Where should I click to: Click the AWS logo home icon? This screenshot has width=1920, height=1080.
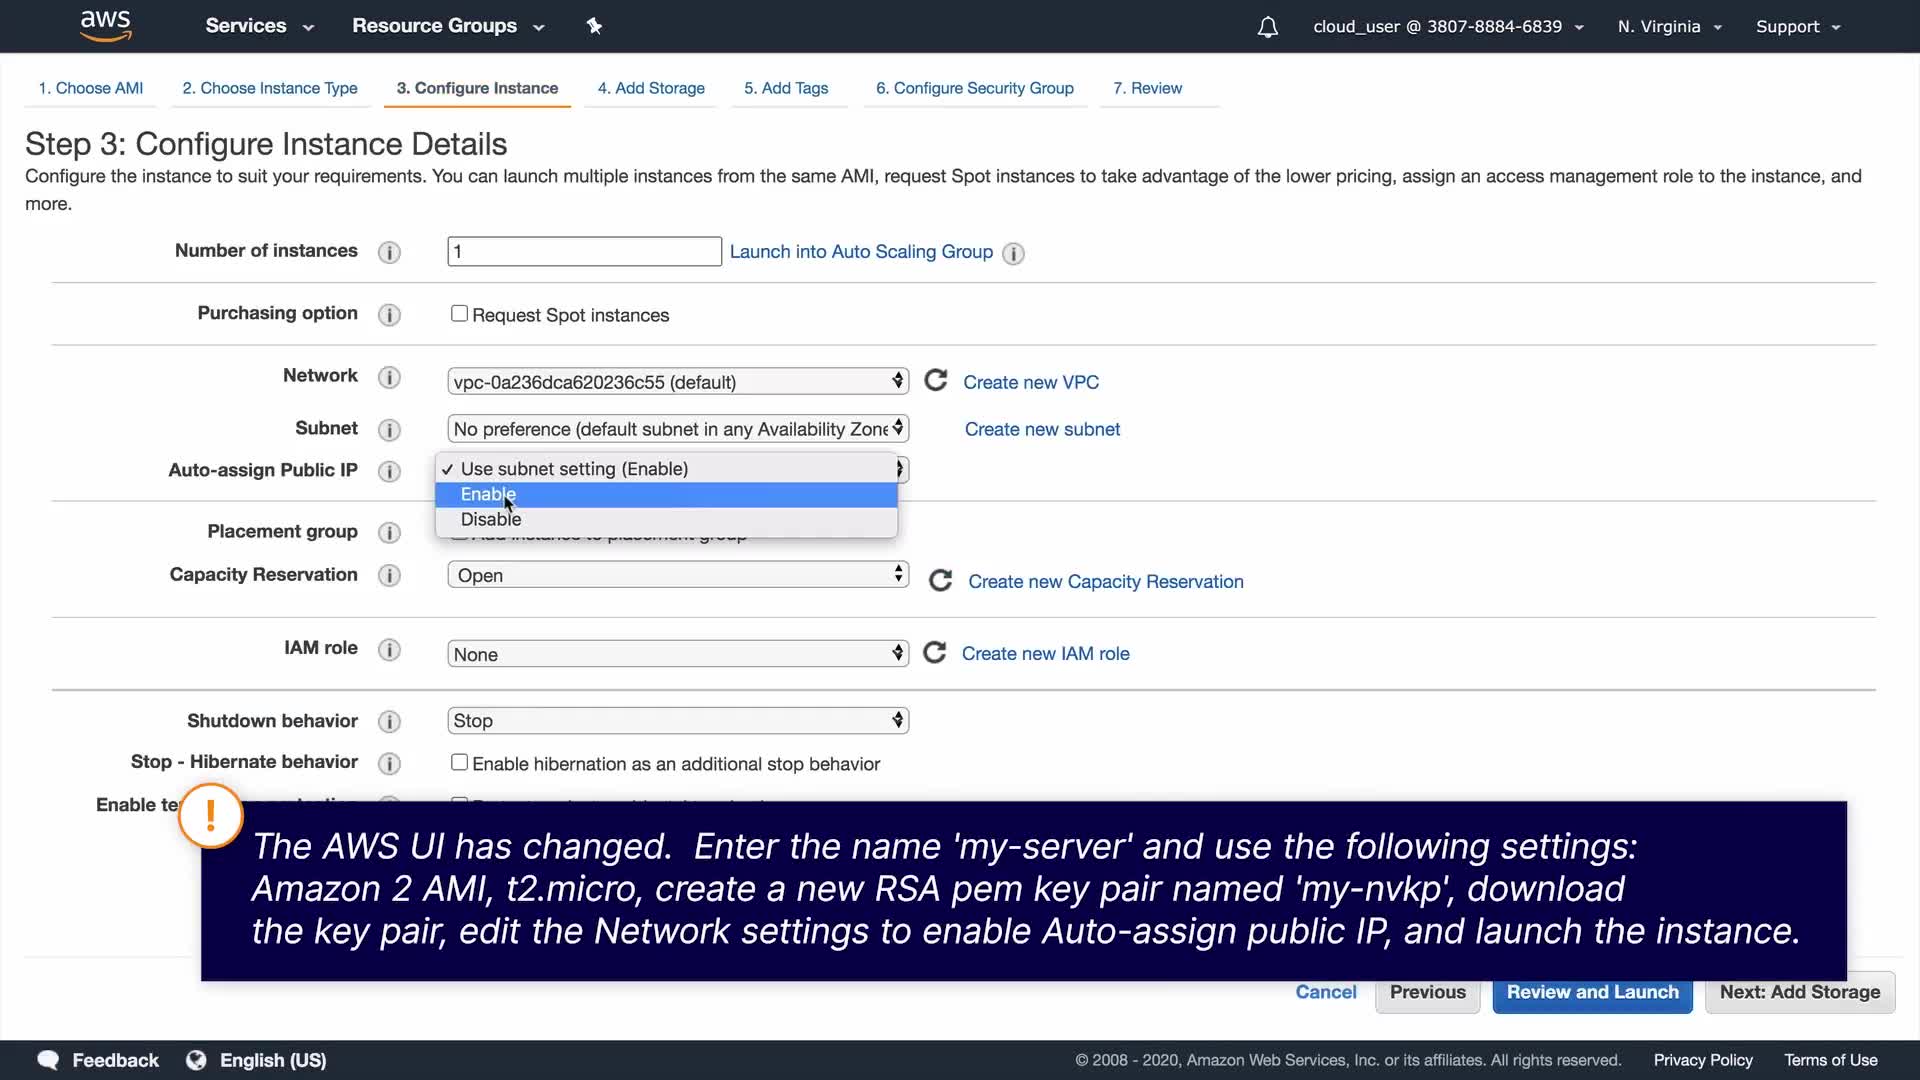tap(105, 25)
